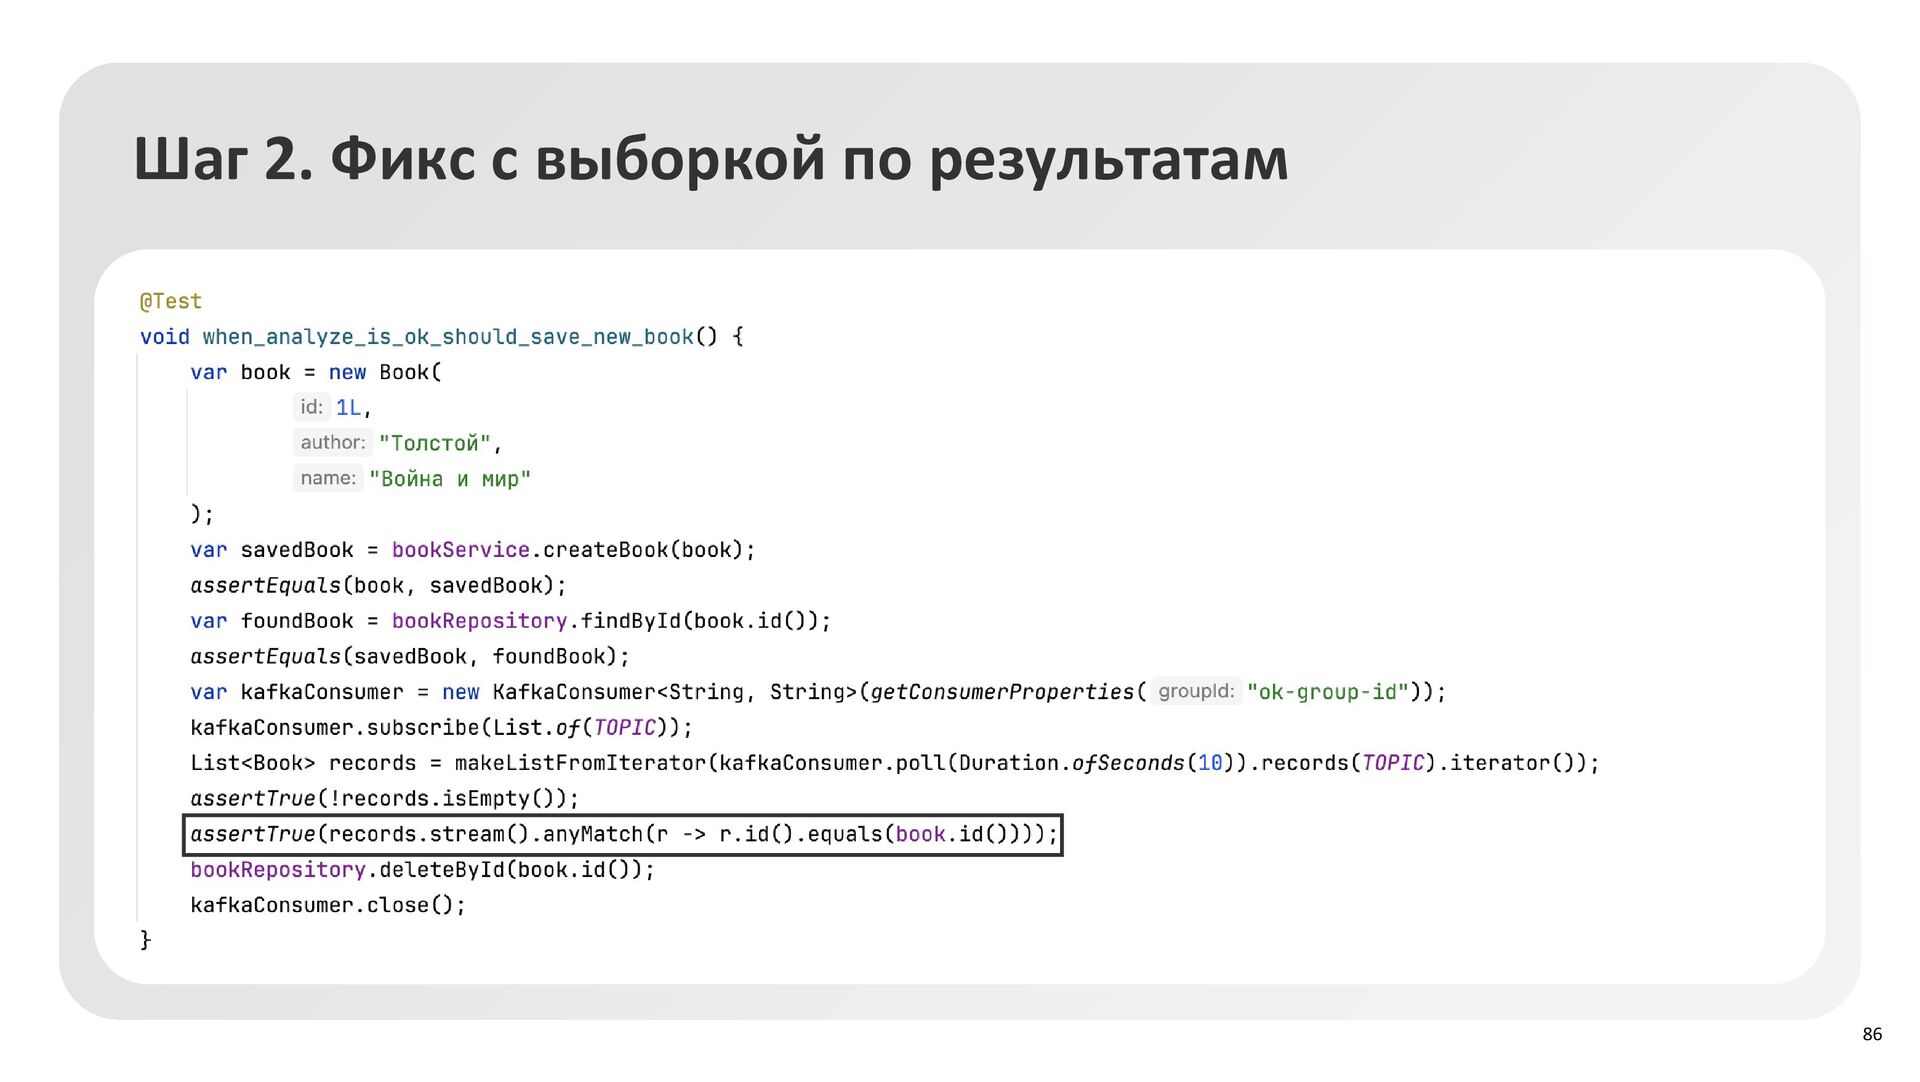The height and width of the screenshot is (1082, 1920).
Task: Click the id: parameter hint
Action: [311, 407]
